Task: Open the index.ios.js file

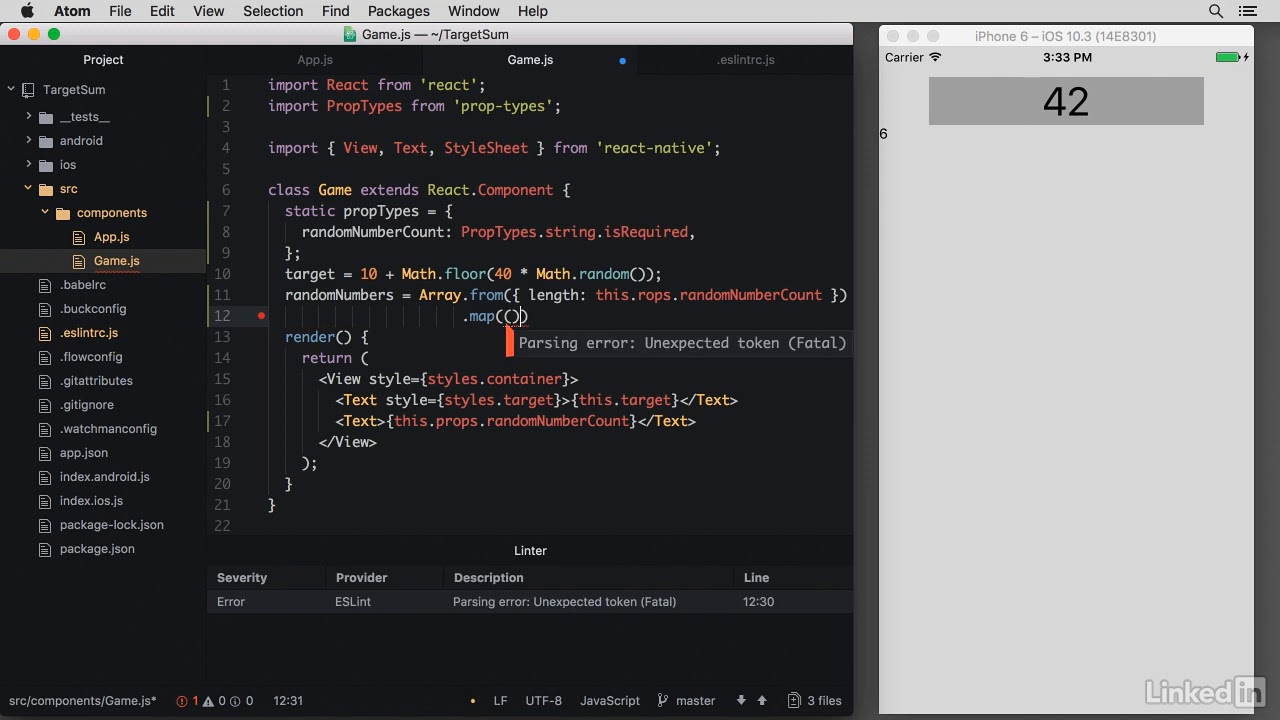Action: pos(91,501)
